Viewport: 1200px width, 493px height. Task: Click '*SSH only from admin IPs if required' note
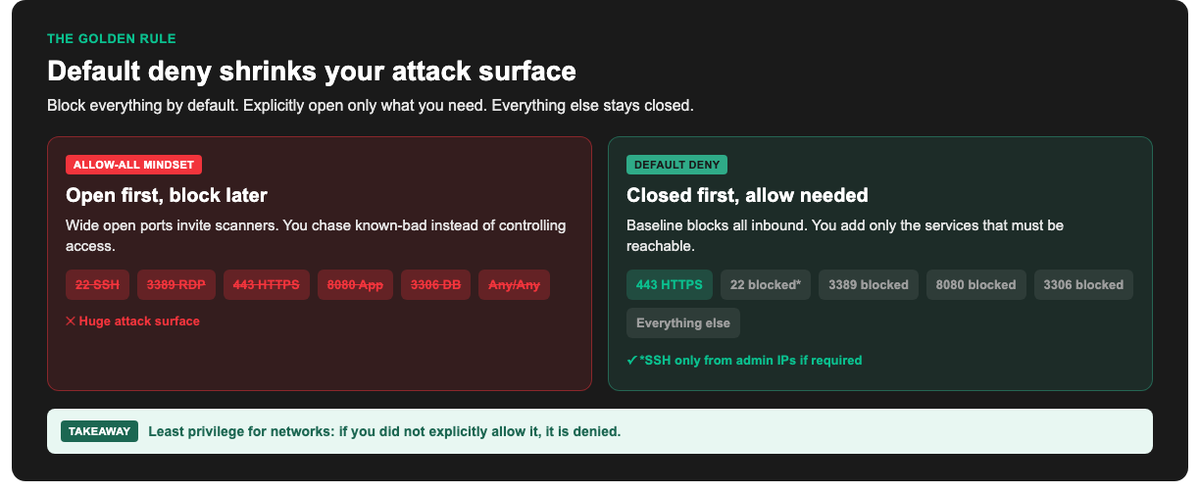pos(750,360)
